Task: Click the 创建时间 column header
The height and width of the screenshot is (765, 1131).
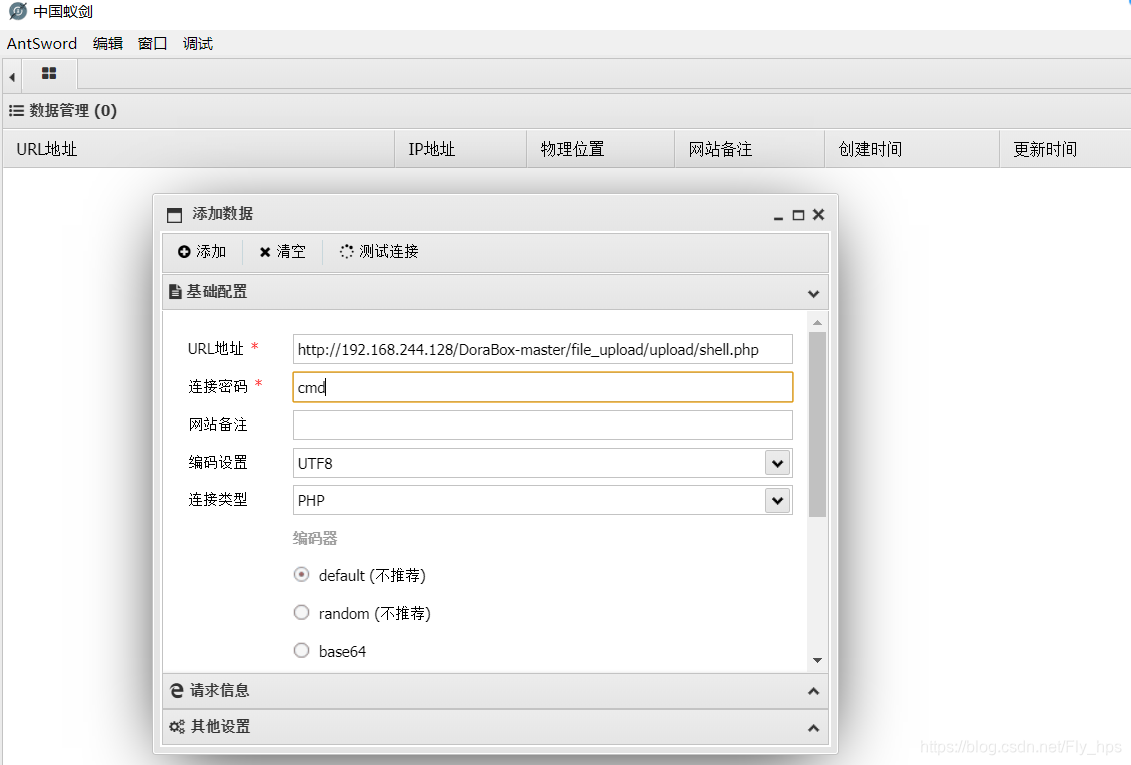Action: [912, 149]
